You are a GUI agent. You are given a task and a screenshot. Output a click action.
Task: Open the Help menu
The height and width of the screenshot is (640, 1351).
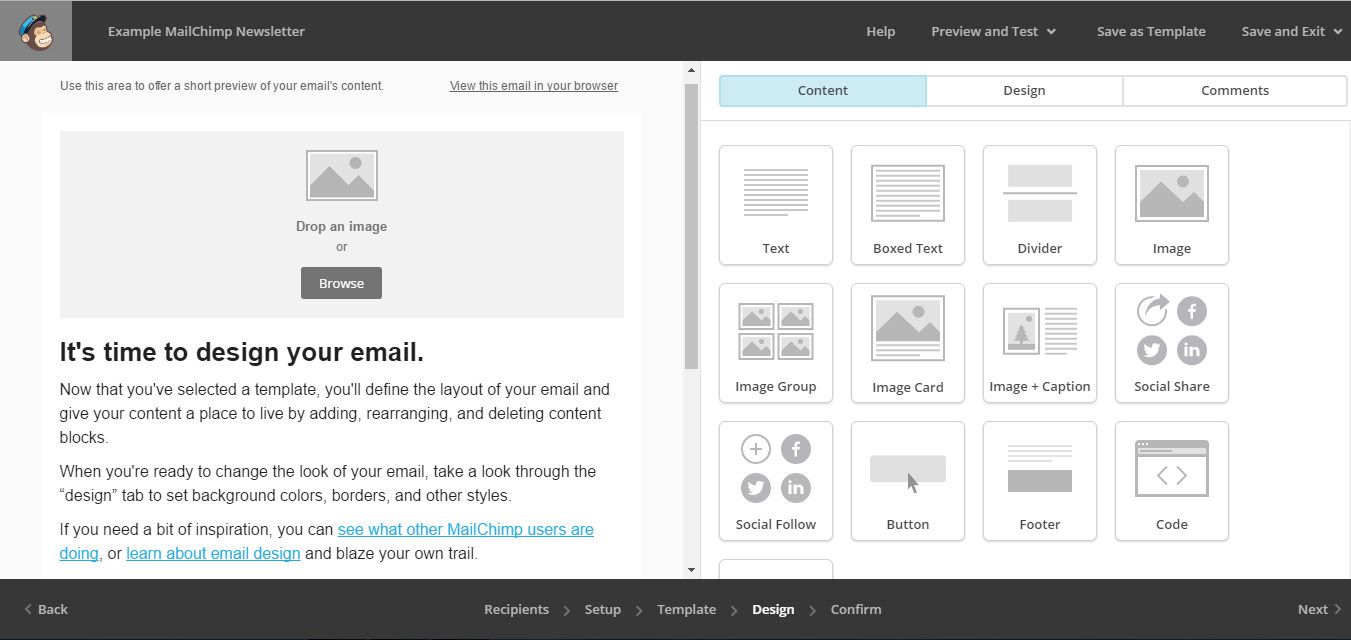coord(880,31)
